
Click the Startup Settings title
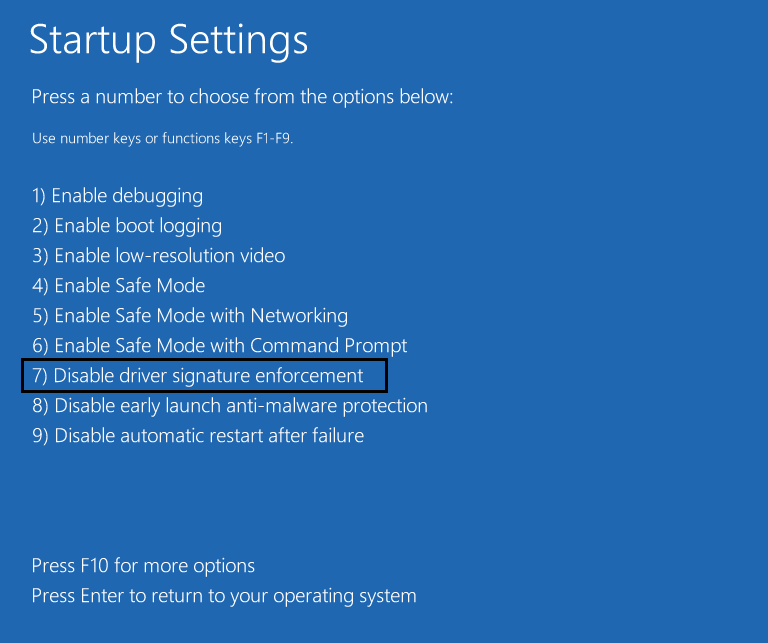pyautogui.click(x=168, y=40)
